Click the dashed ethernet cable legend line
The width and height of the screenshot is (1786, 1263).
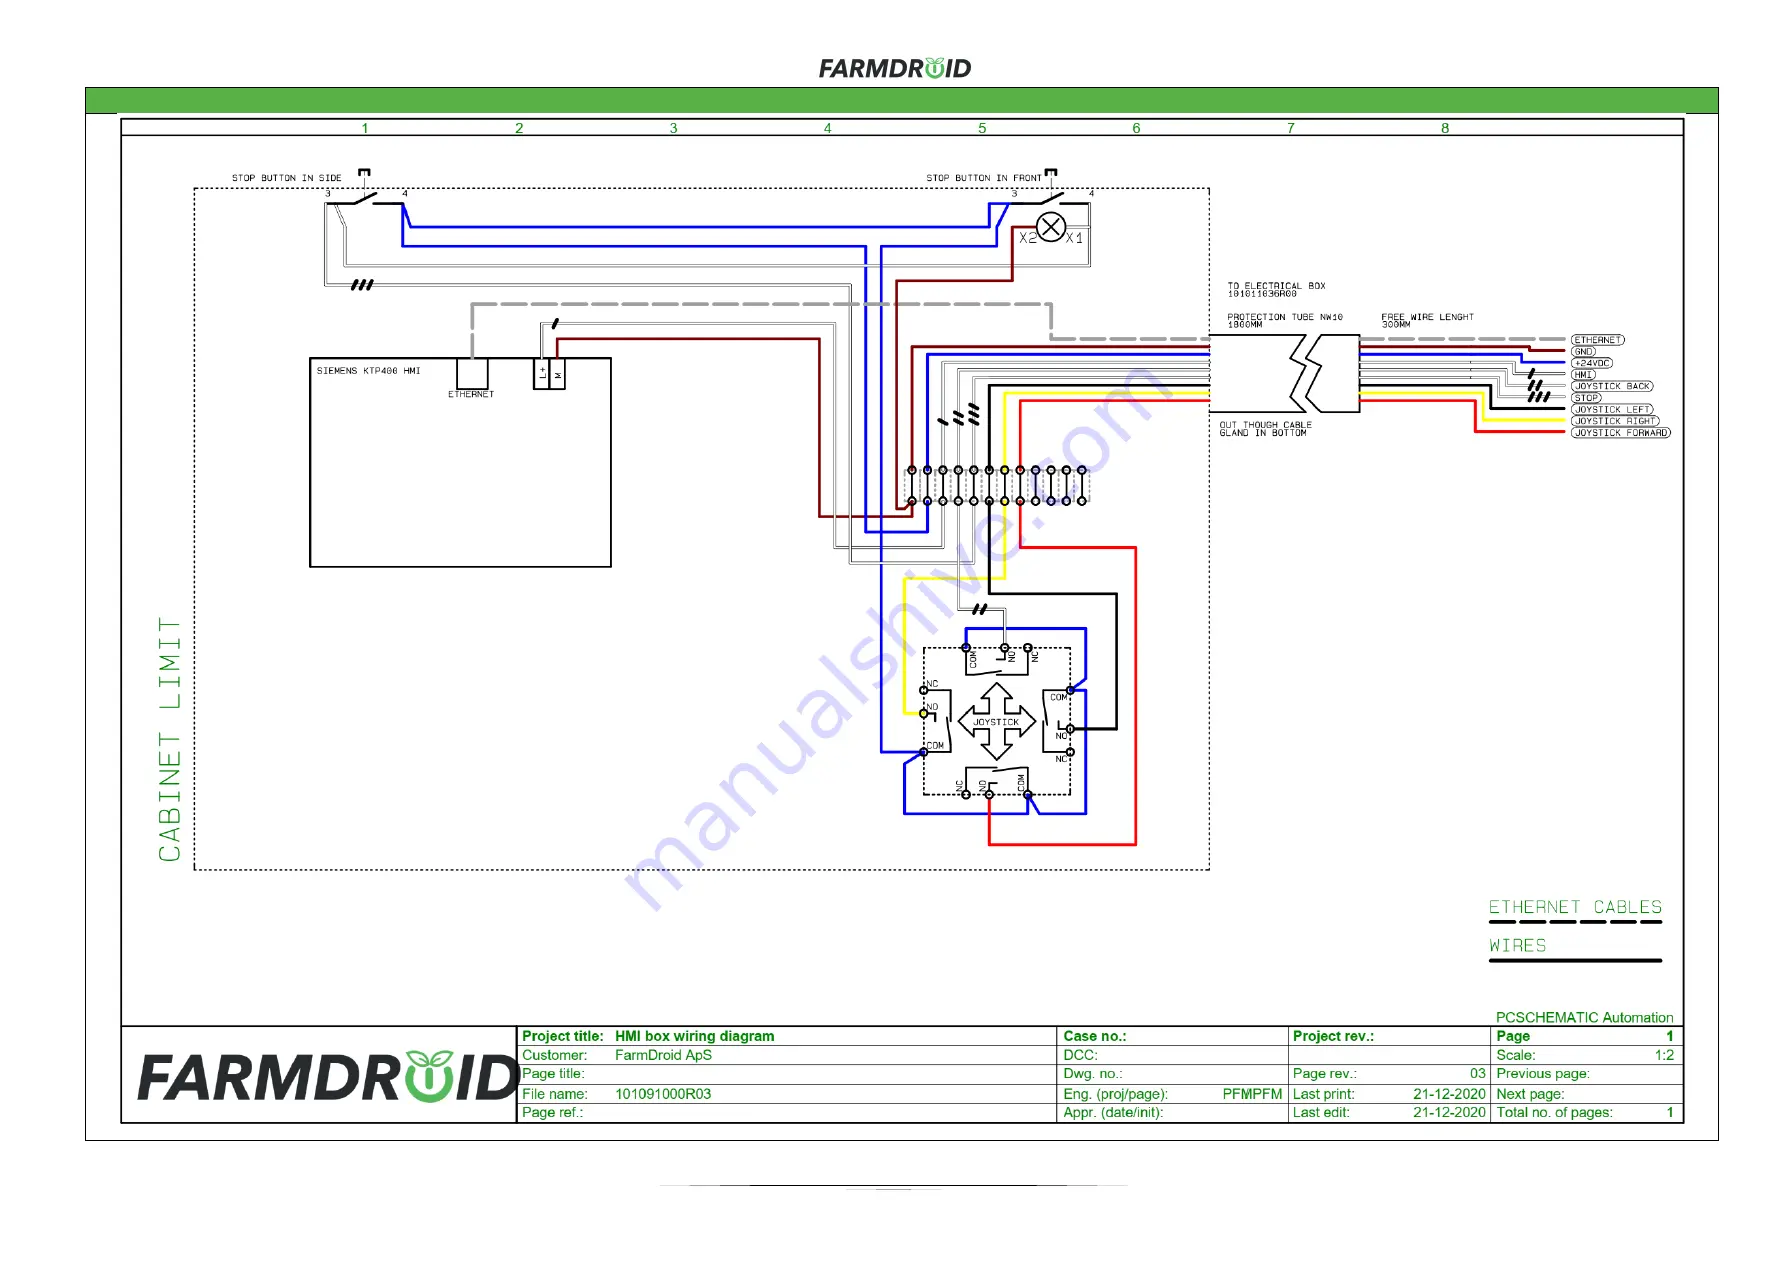pyautogui.click(x=1575, y=922)
